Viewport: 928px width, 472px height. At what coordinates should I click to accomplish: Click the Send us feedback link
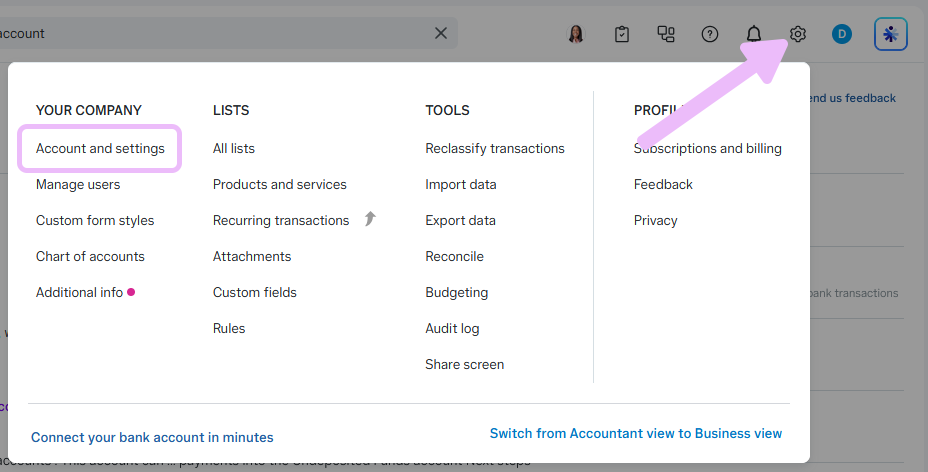click(x=852, y=98)
